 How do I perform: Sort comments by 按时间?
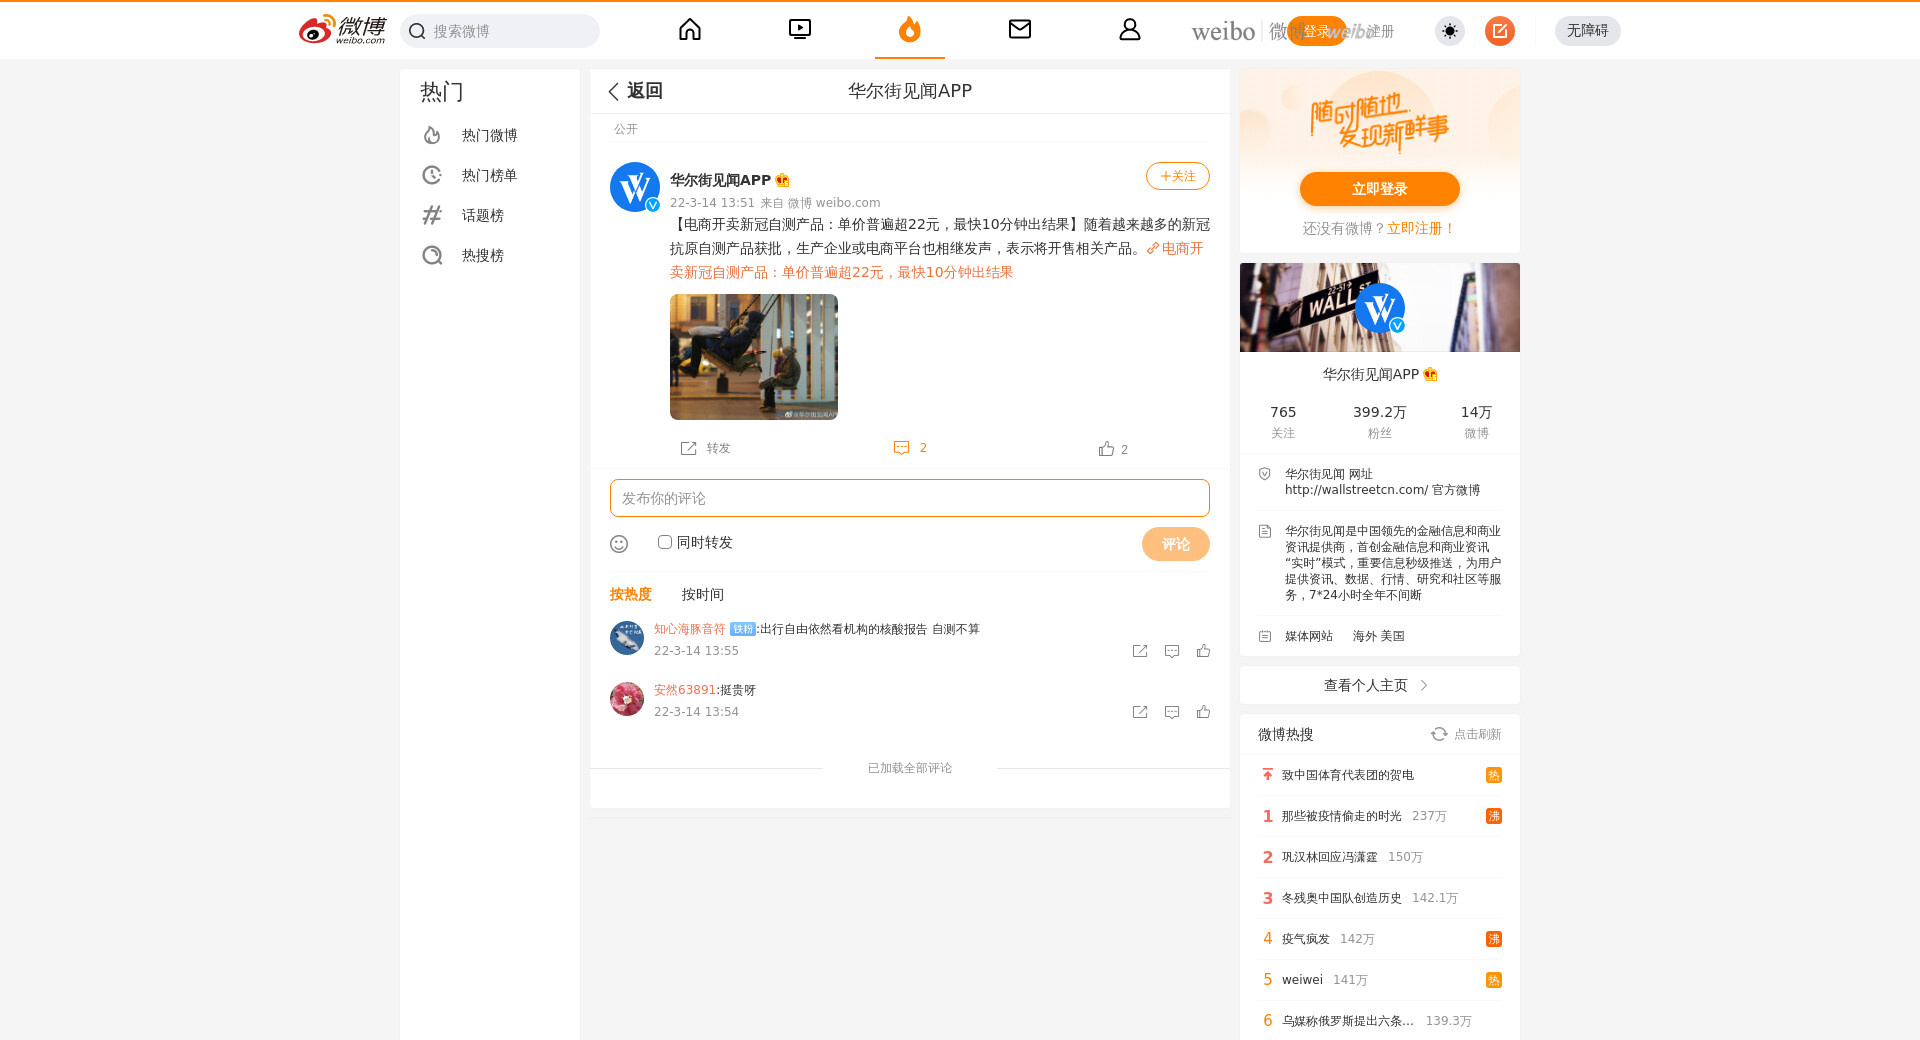click(703, 594)
